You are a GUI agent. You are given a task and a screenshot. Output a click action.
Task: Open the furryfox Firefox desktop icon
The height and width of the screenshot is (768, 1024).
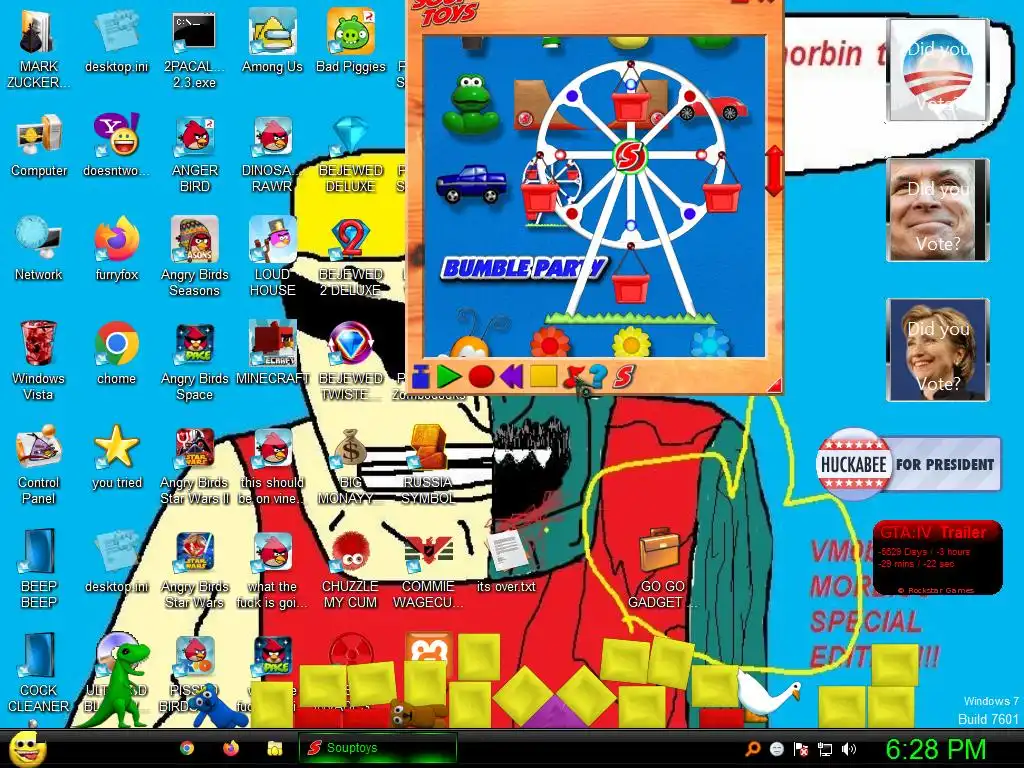tap(116, 248)
